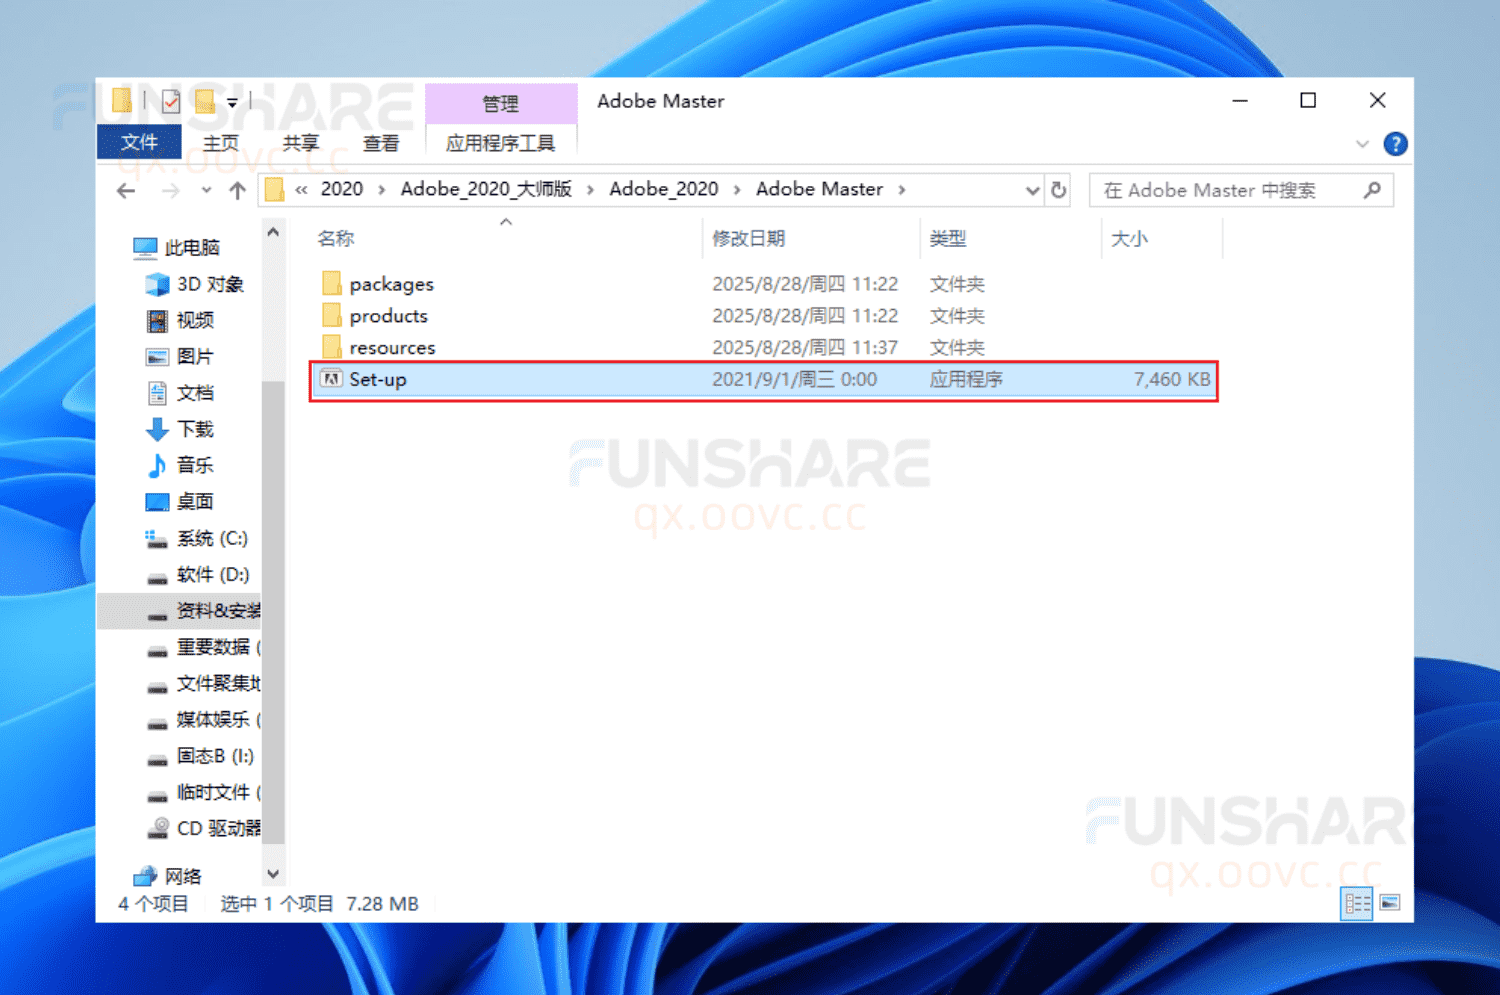Expand the address bar history dropdown

tap(1032, 189)
